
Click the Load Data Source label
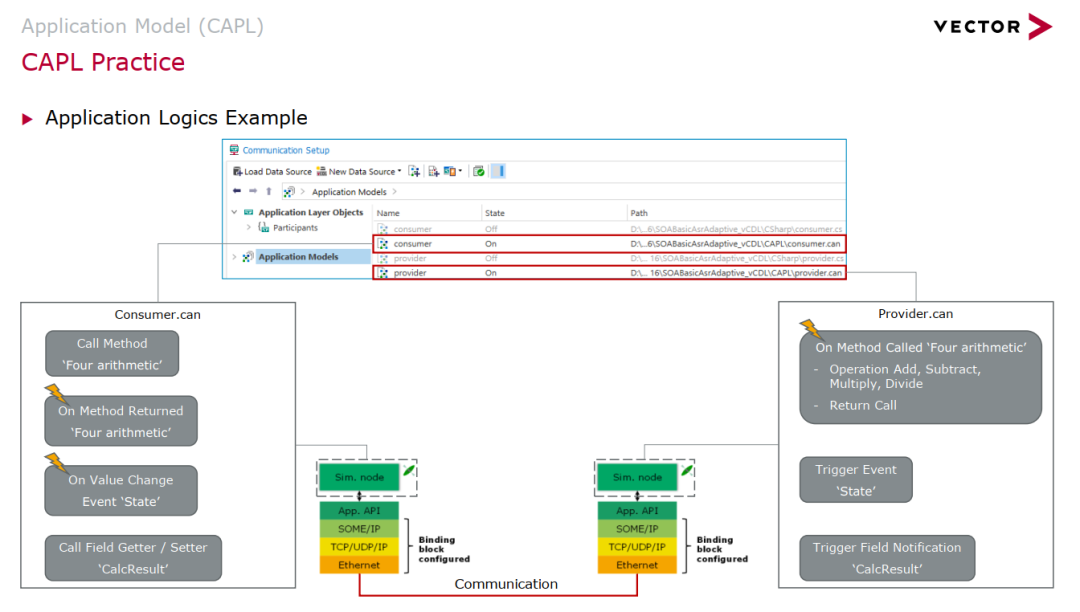(278, 172)
